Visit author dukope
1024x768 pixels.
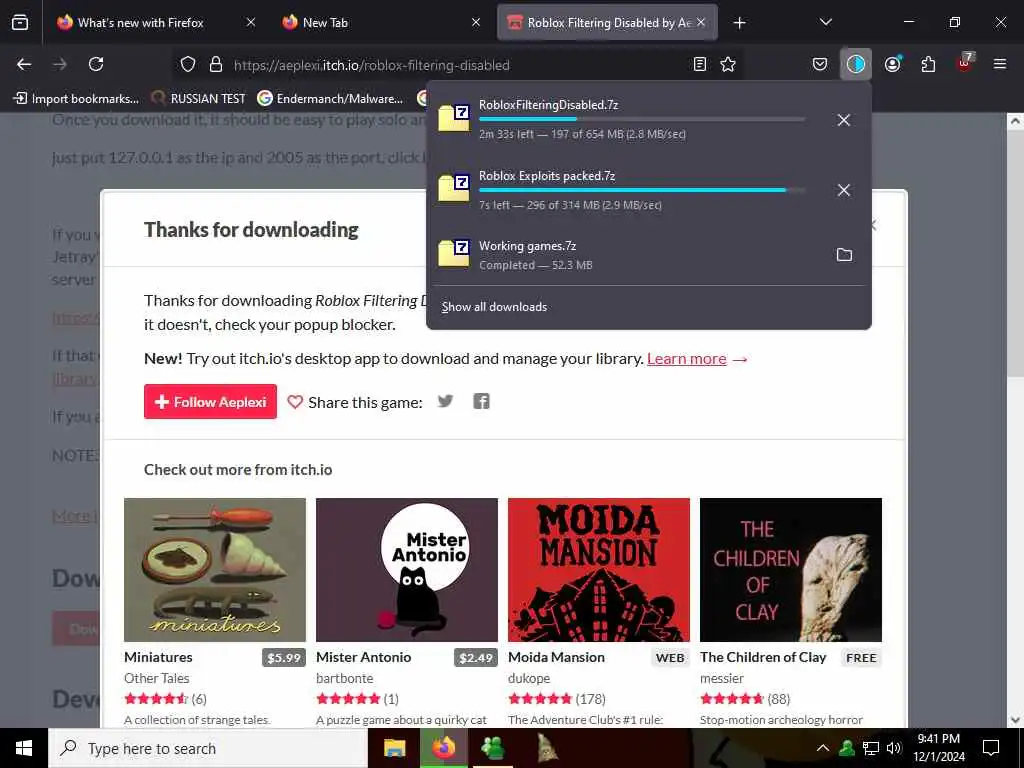point(529,679)
